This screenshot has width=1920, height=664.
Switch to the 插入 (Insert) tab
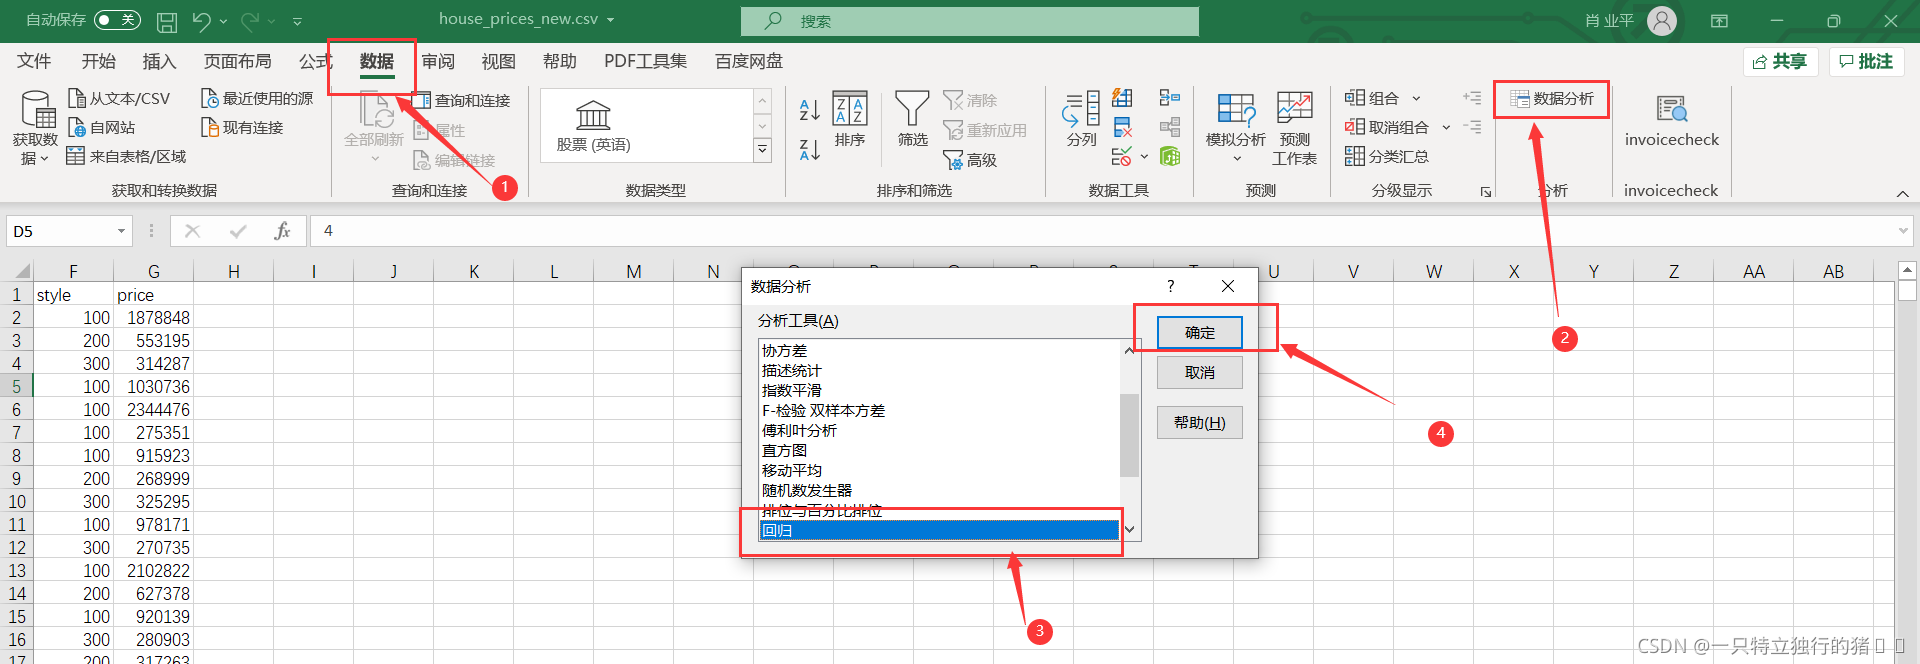(x=159, y=61)
